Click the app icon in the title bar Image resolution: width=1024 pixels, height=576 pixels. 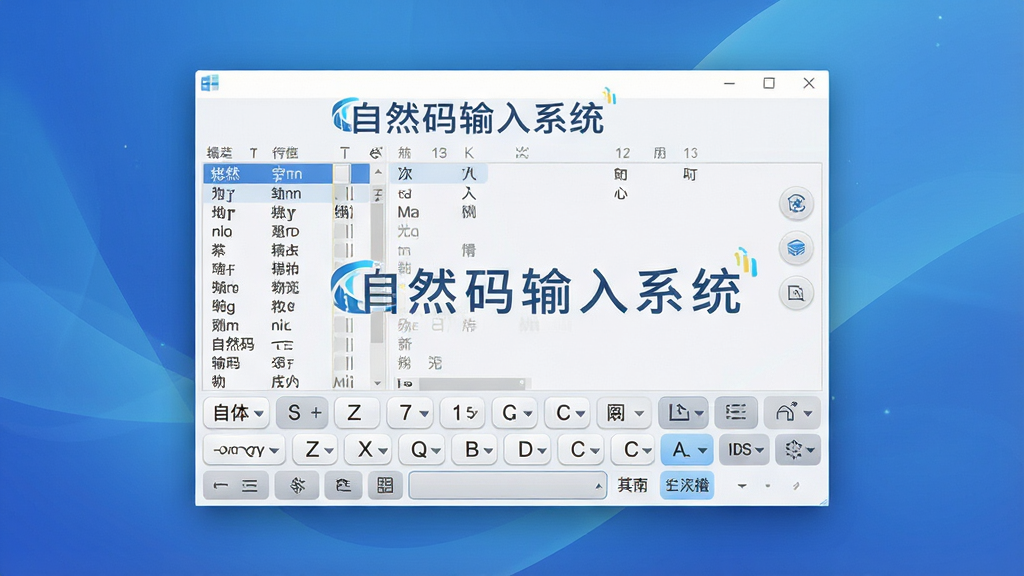coord(210,84)
